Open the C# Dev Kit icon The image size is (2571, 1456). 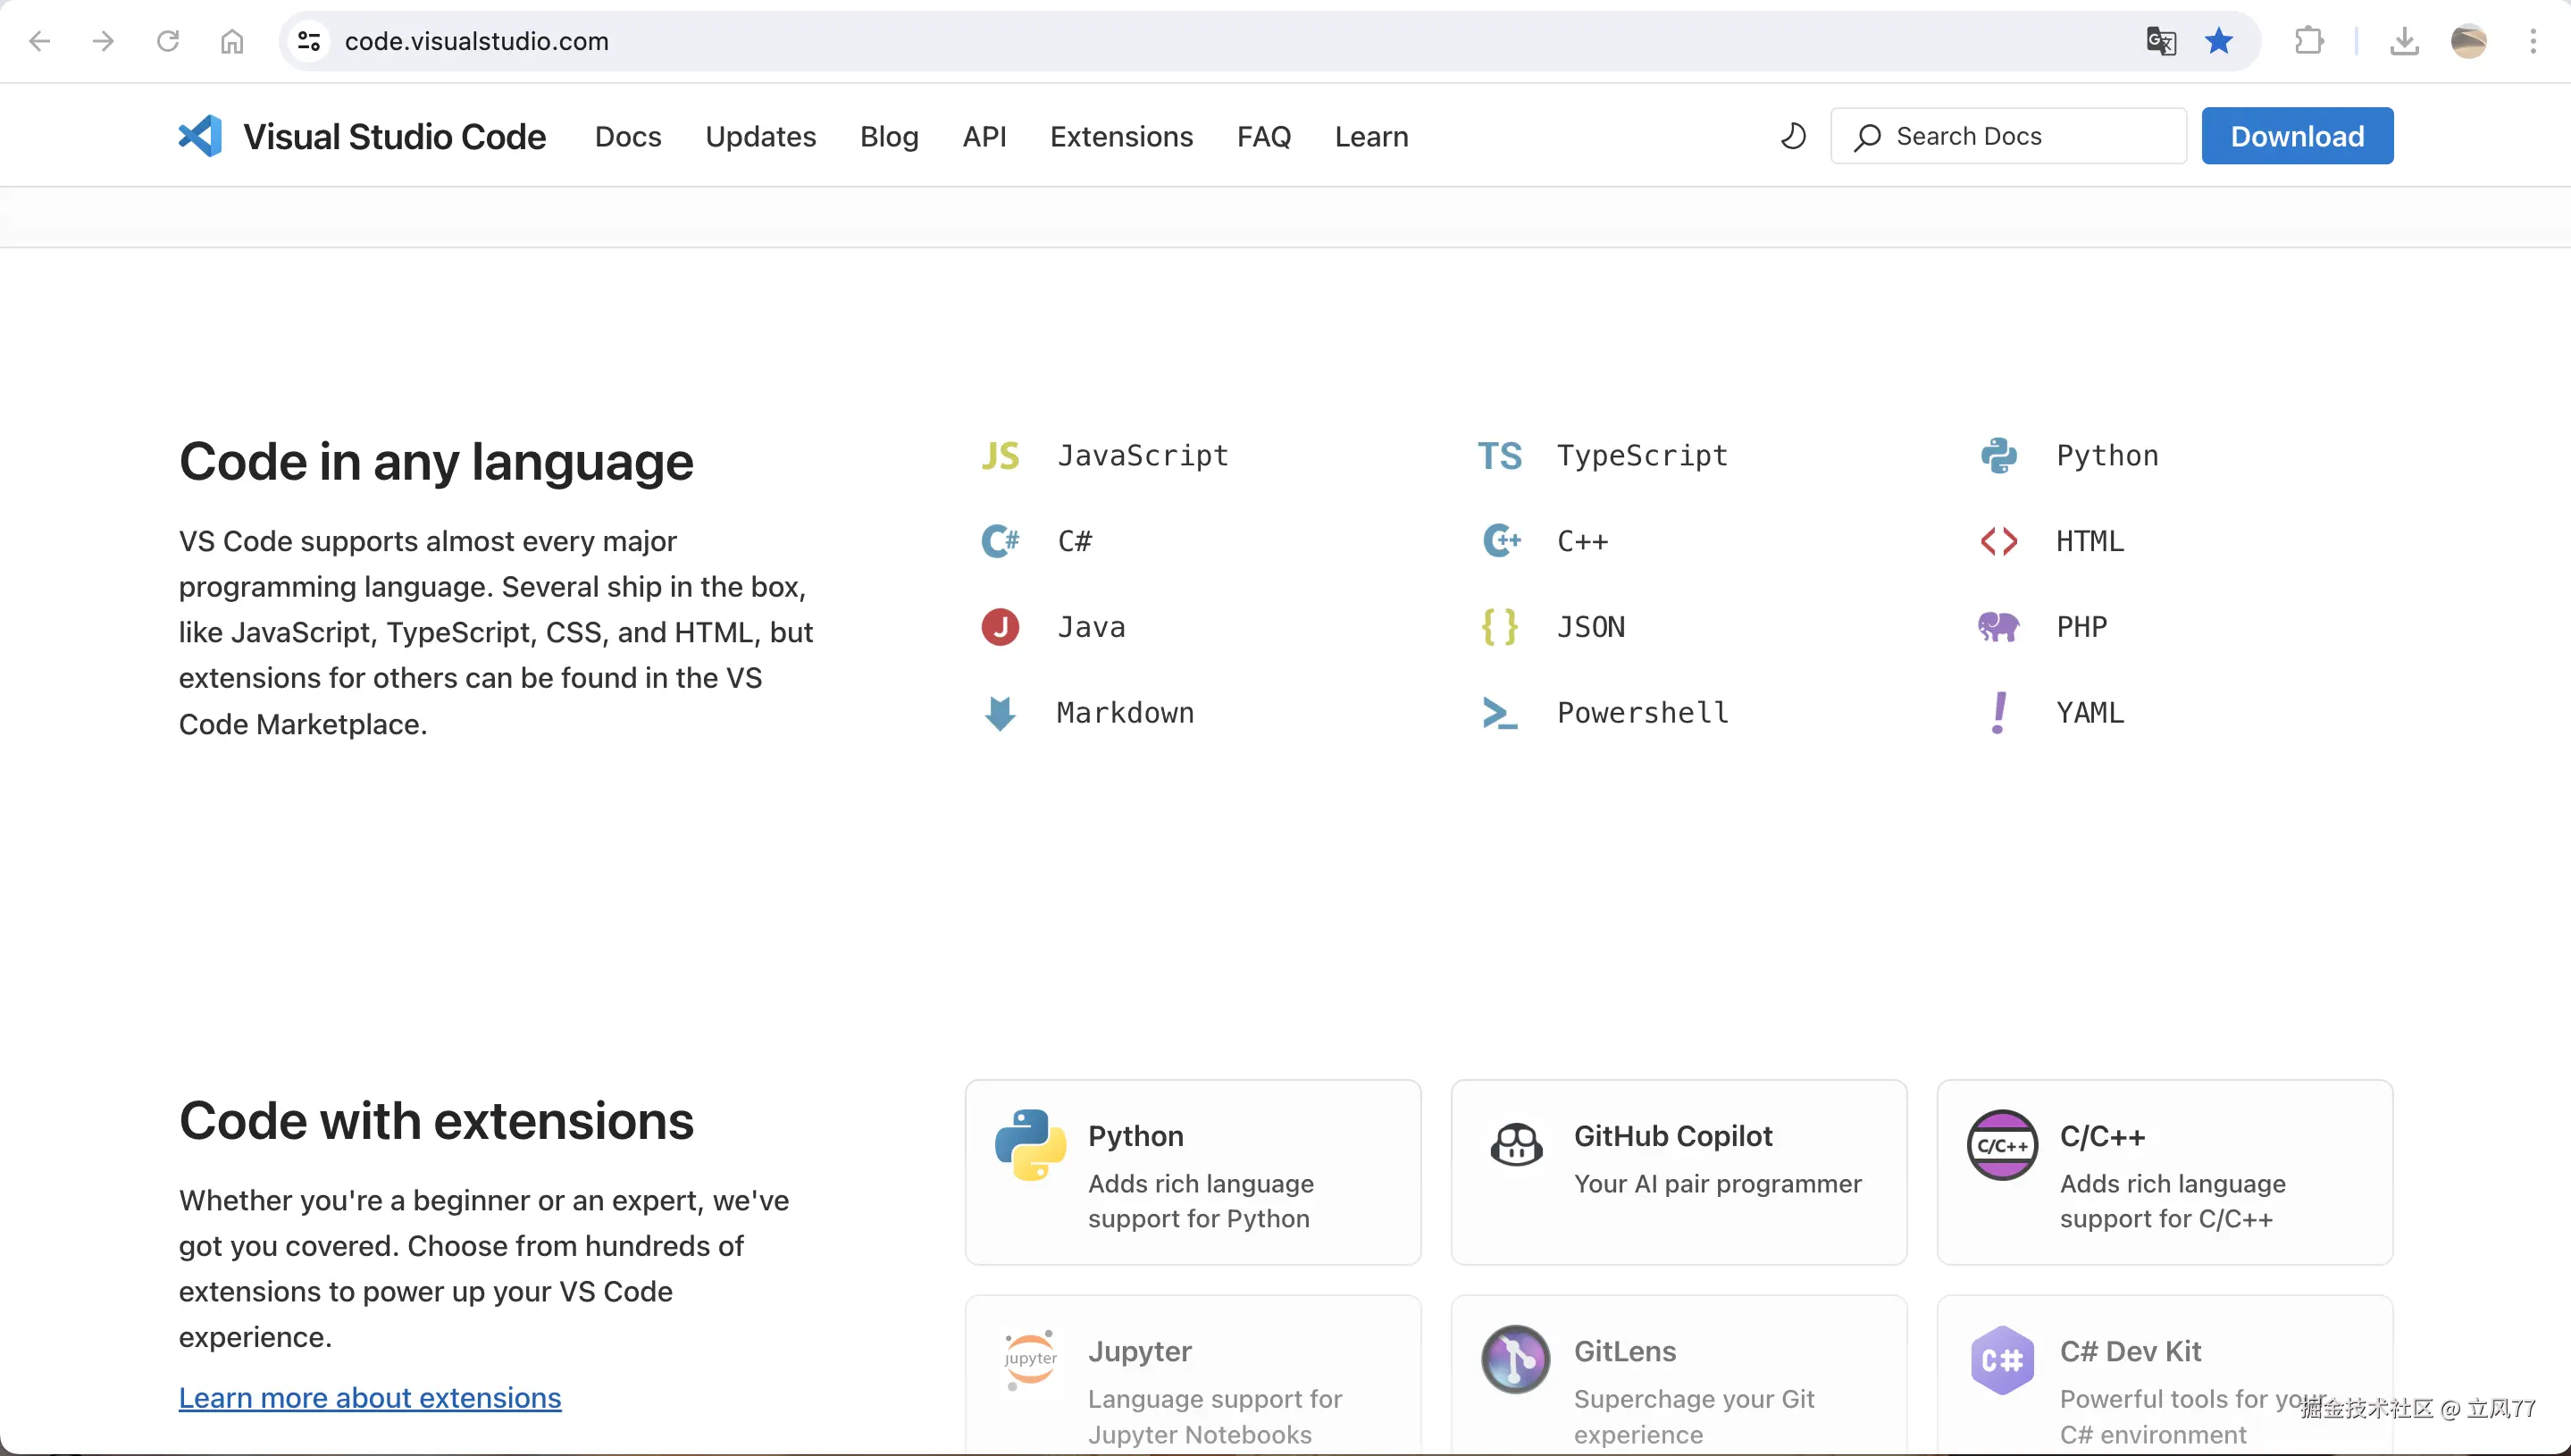2002,1360
